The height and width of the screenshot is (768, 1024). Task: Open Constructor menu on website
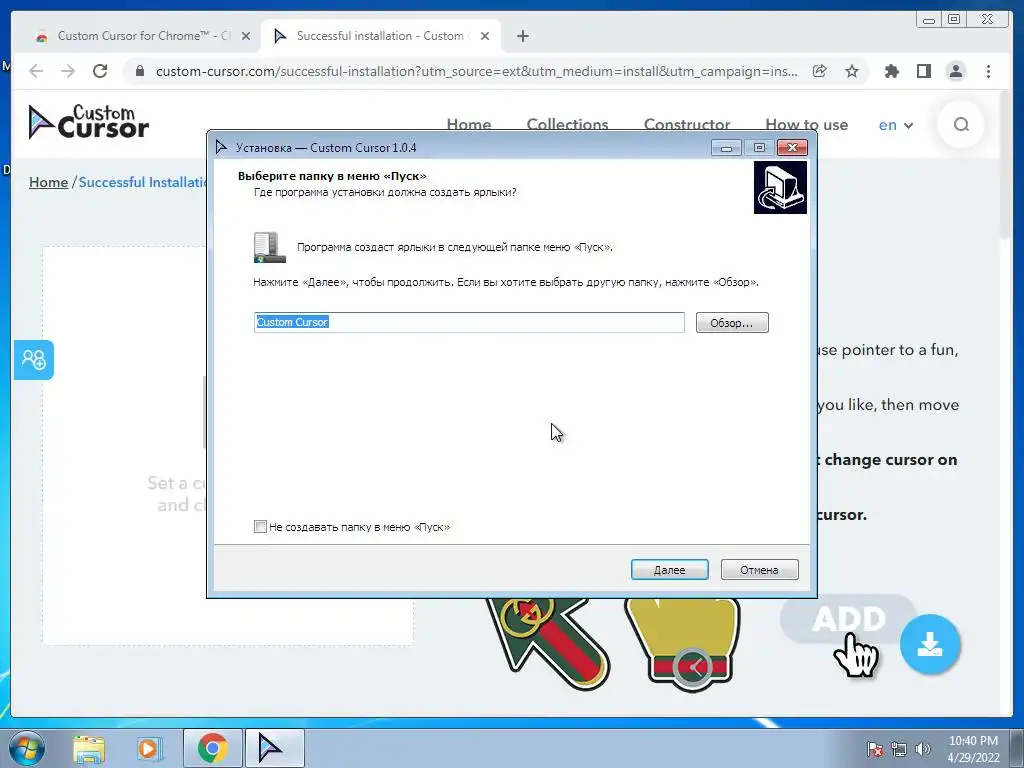click(x=687, y=124)
